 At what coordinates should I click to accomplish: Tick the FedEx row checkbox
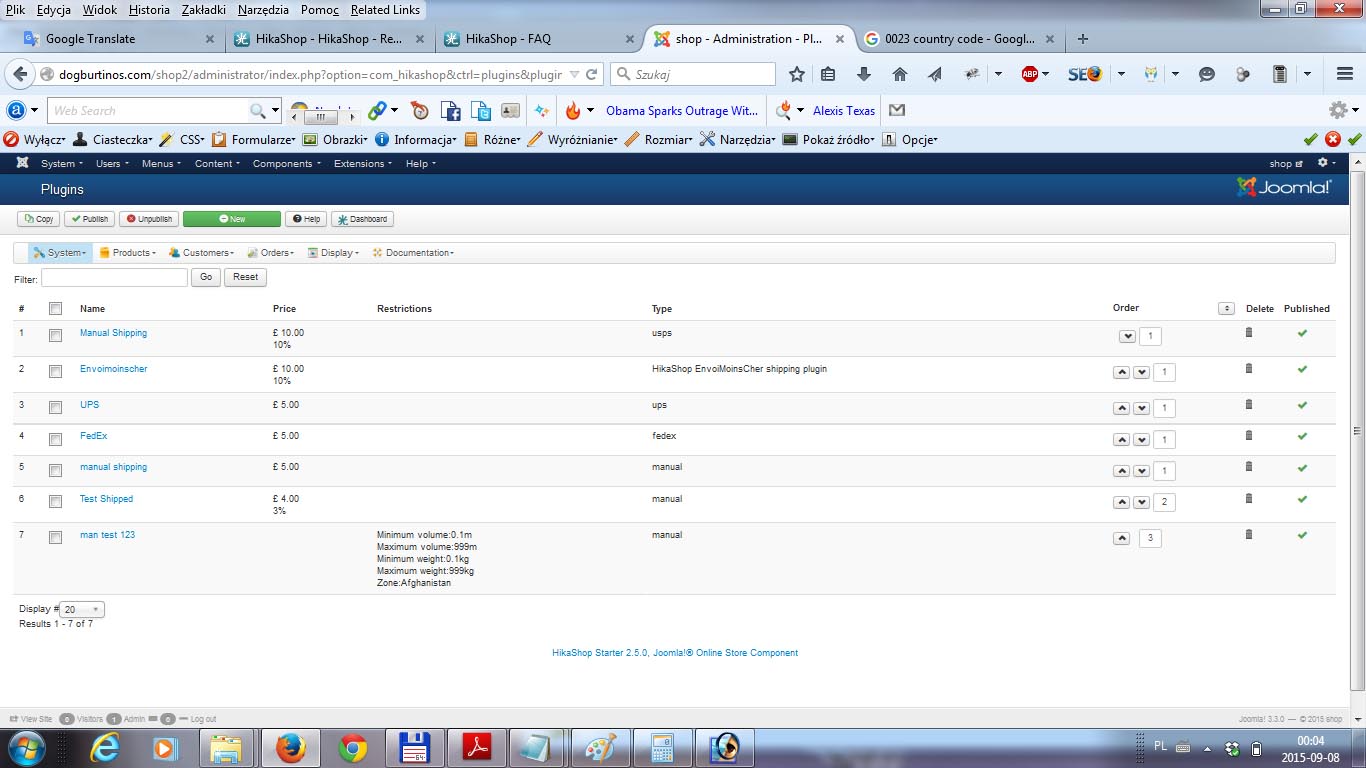(56, 438)
